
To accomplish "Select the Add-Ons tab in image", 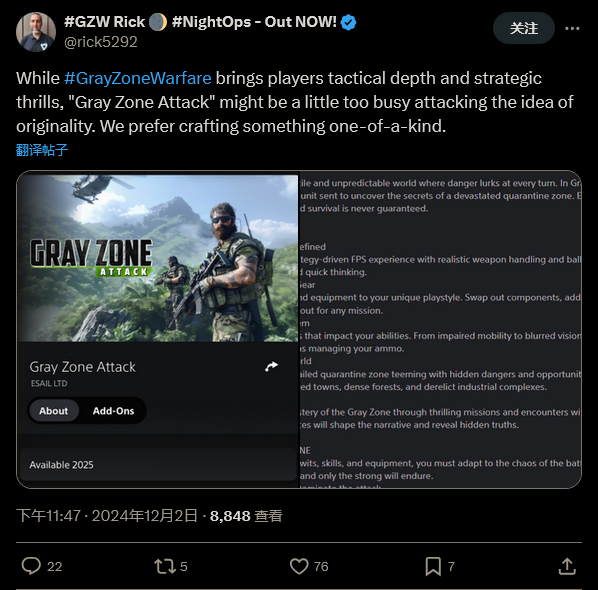I will pos(113,411).
